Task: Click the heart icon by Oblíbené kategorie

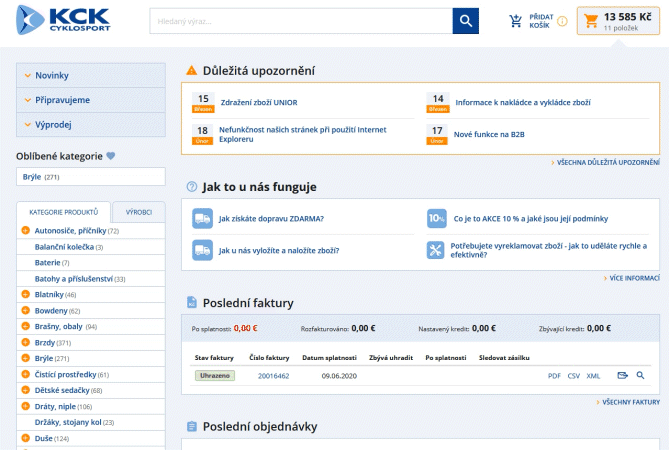Action: click(111, 156)
